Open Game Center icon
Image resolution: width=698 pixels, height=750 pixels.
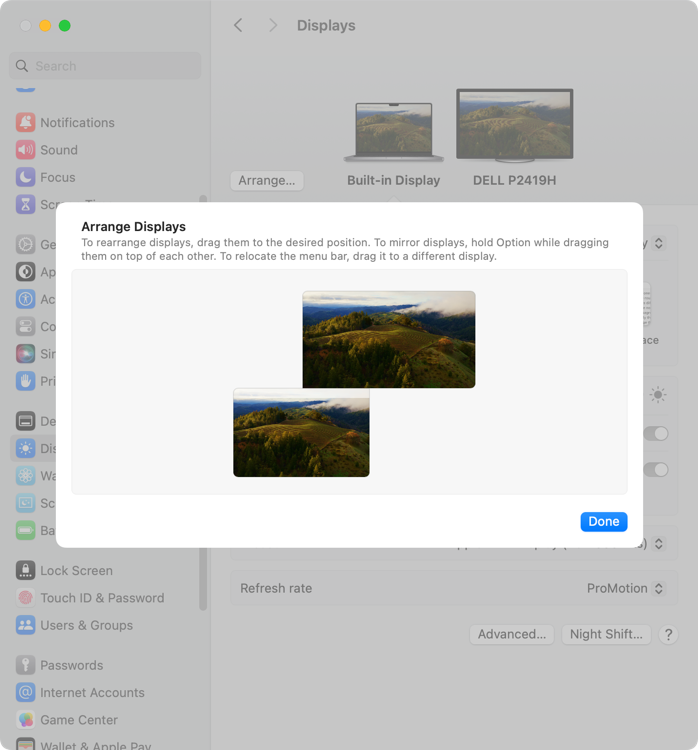tap(25, 719)
